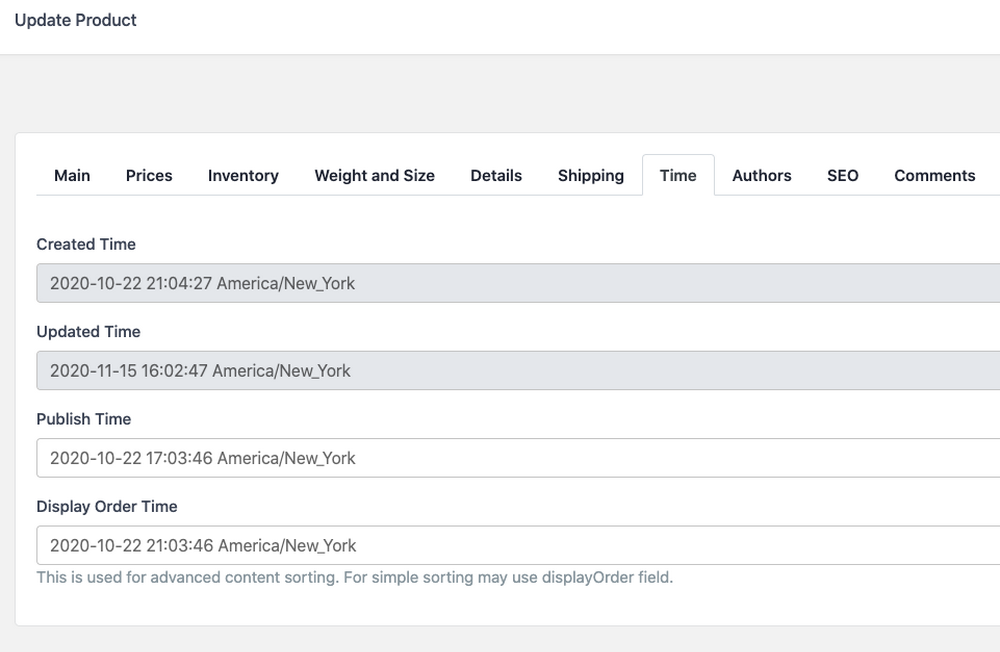The height and width of the screenshot is (652, 1000).
Task: Go to the SEO tab
Action: pos(842,175)
